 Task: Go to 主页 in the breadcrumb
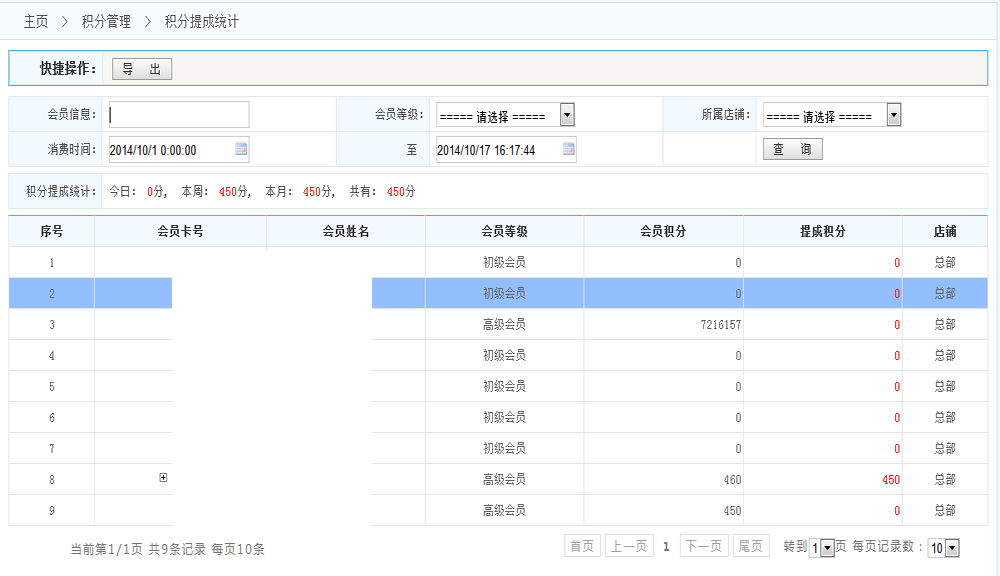point(36,21)
